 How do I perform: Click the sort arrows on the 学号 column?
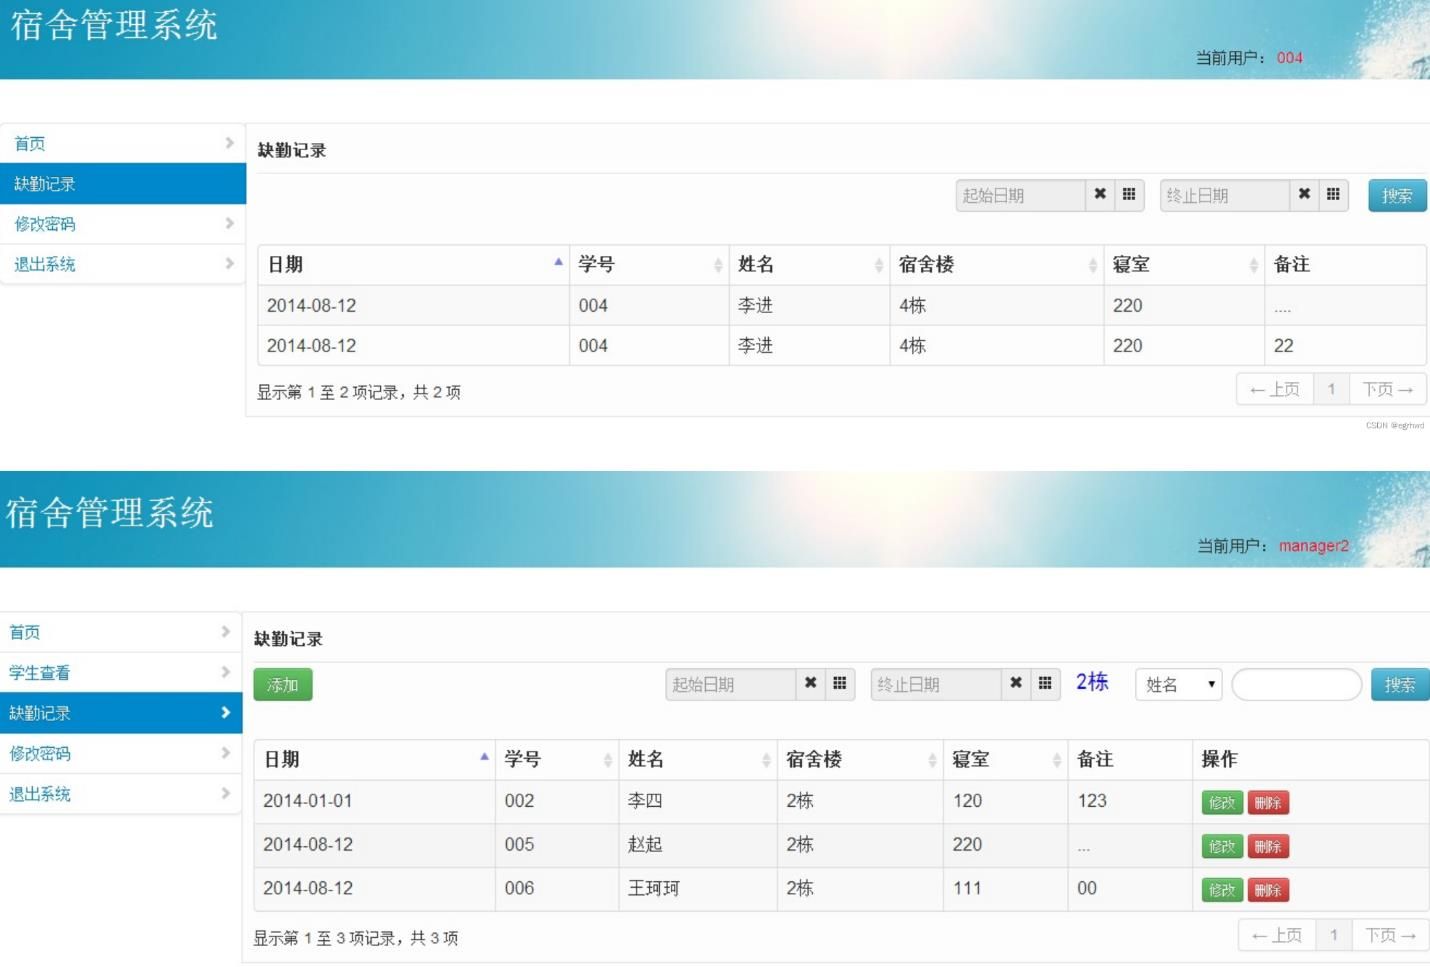coord(718,264)
